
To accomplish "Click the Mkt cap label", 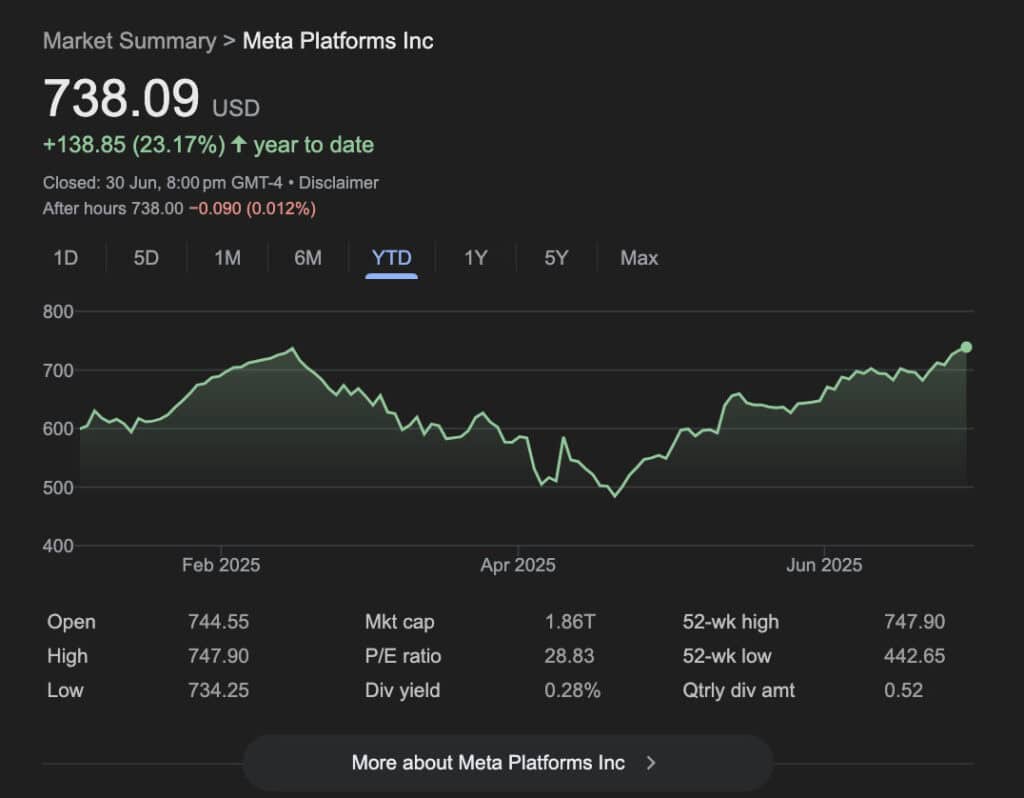I will 400,622.
